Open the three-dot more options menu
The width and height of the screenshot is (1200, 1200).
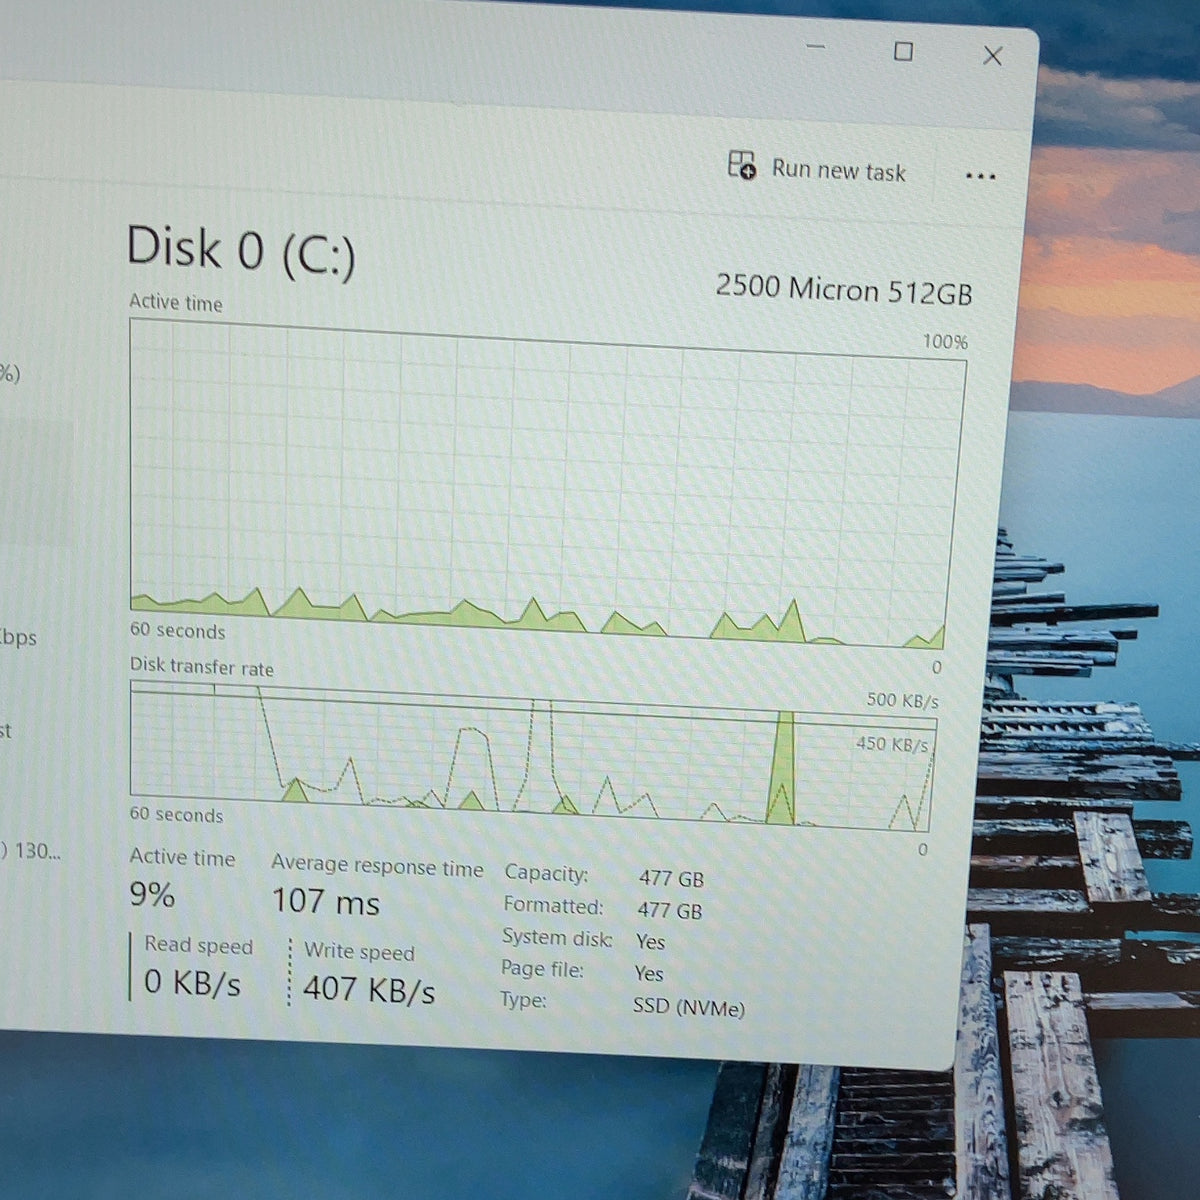coord(980,176)
